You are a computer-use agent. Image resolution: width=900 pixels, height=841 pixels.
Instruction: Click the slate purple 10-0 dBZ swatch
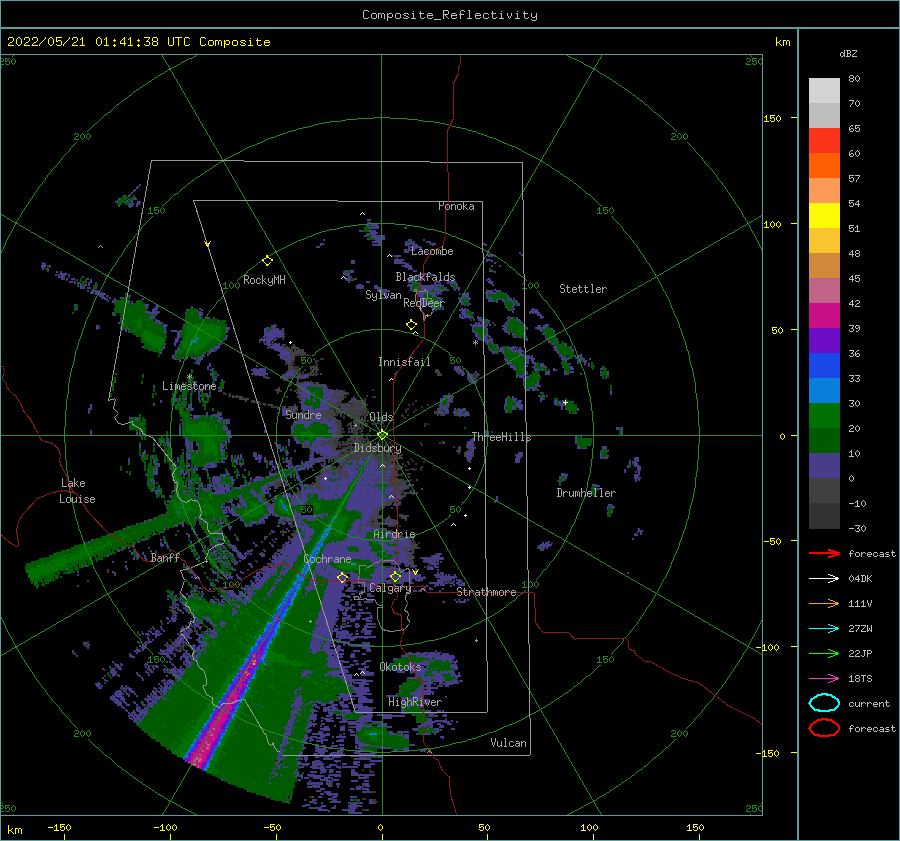tap(824, 466)
